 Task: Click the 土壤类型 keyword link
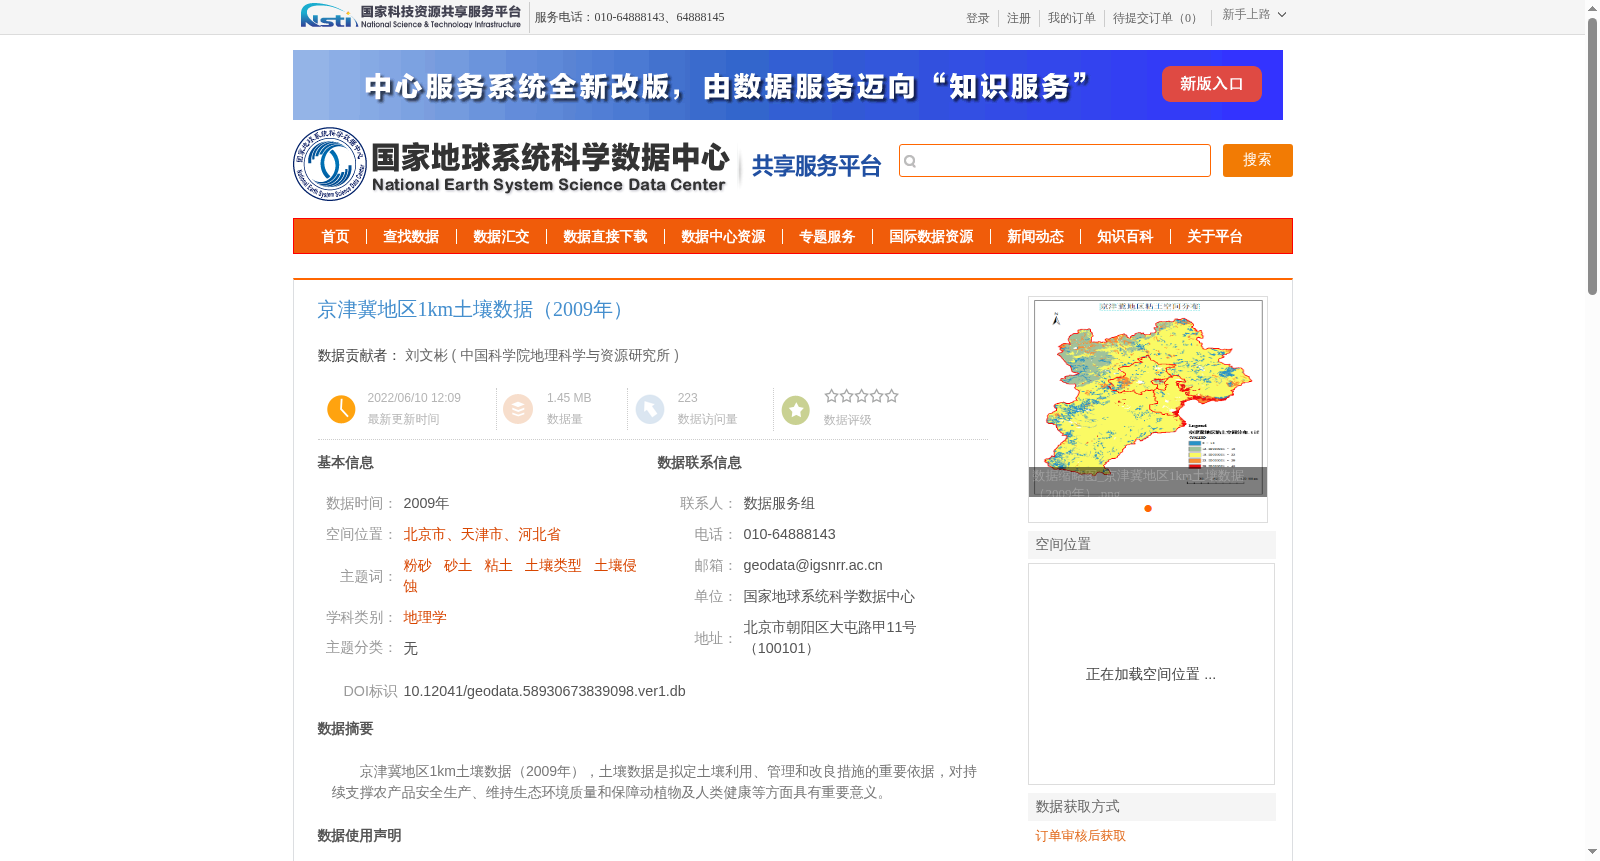click(553, 565)
